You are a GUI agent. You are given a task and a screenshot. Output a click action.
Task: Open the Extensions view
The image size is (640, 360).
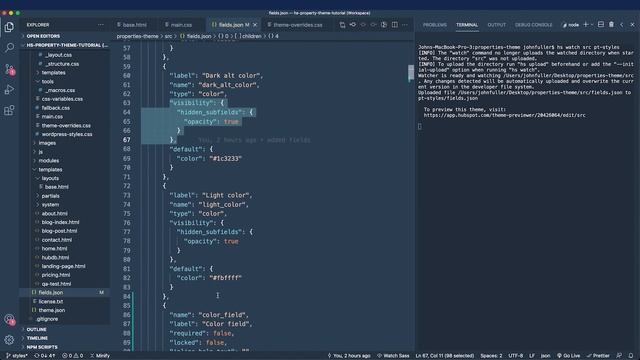(9, 110)
